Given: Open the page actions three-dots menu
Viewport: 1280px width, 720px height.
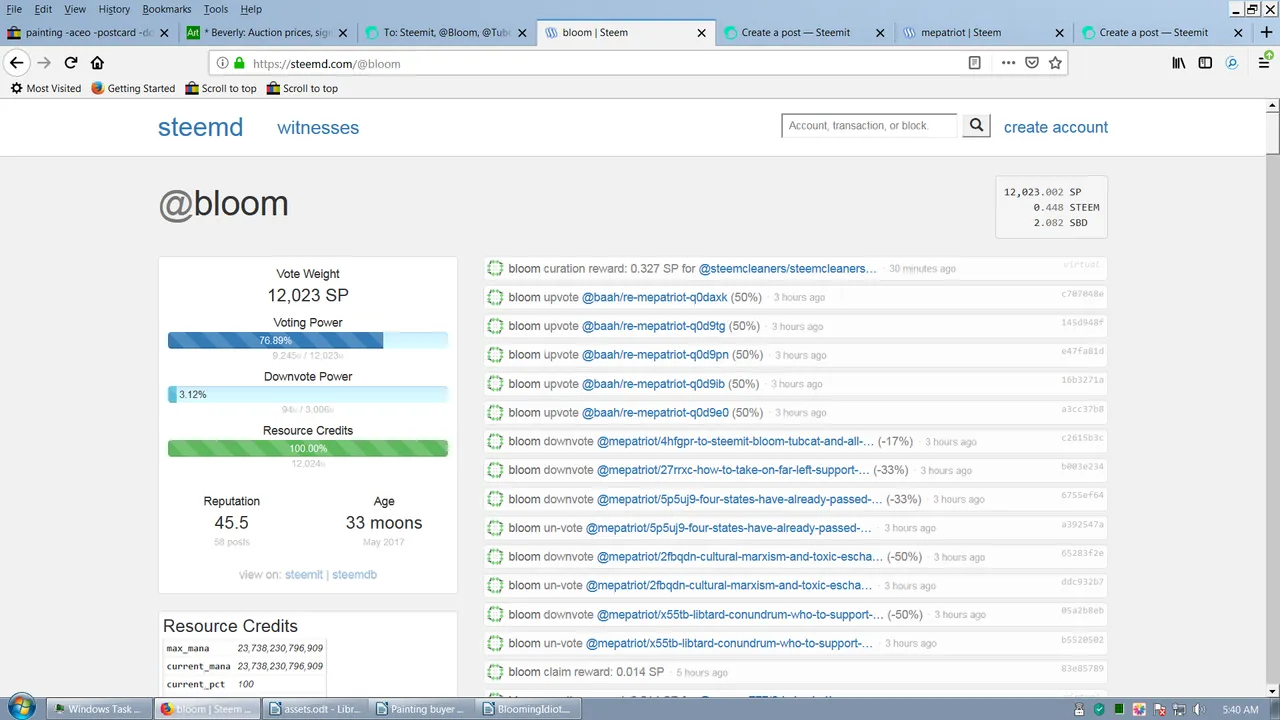Looking at the screenshot, I should pyautogui.click(x=1008, y=63).
